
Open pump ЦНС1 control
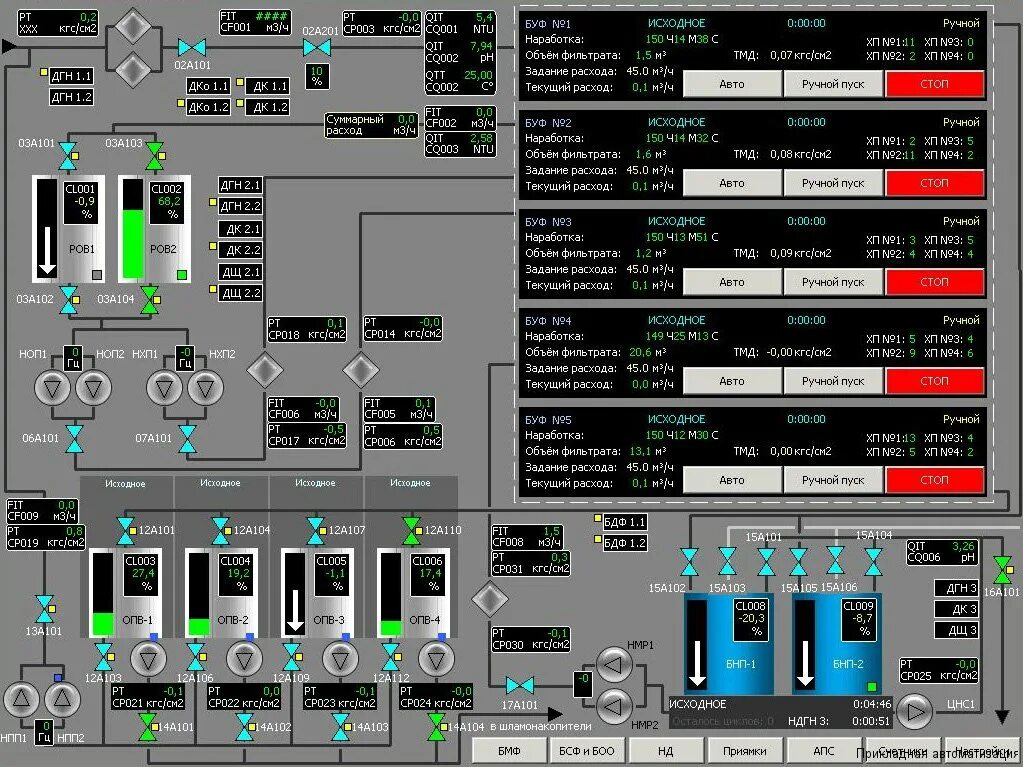(915, 712)
